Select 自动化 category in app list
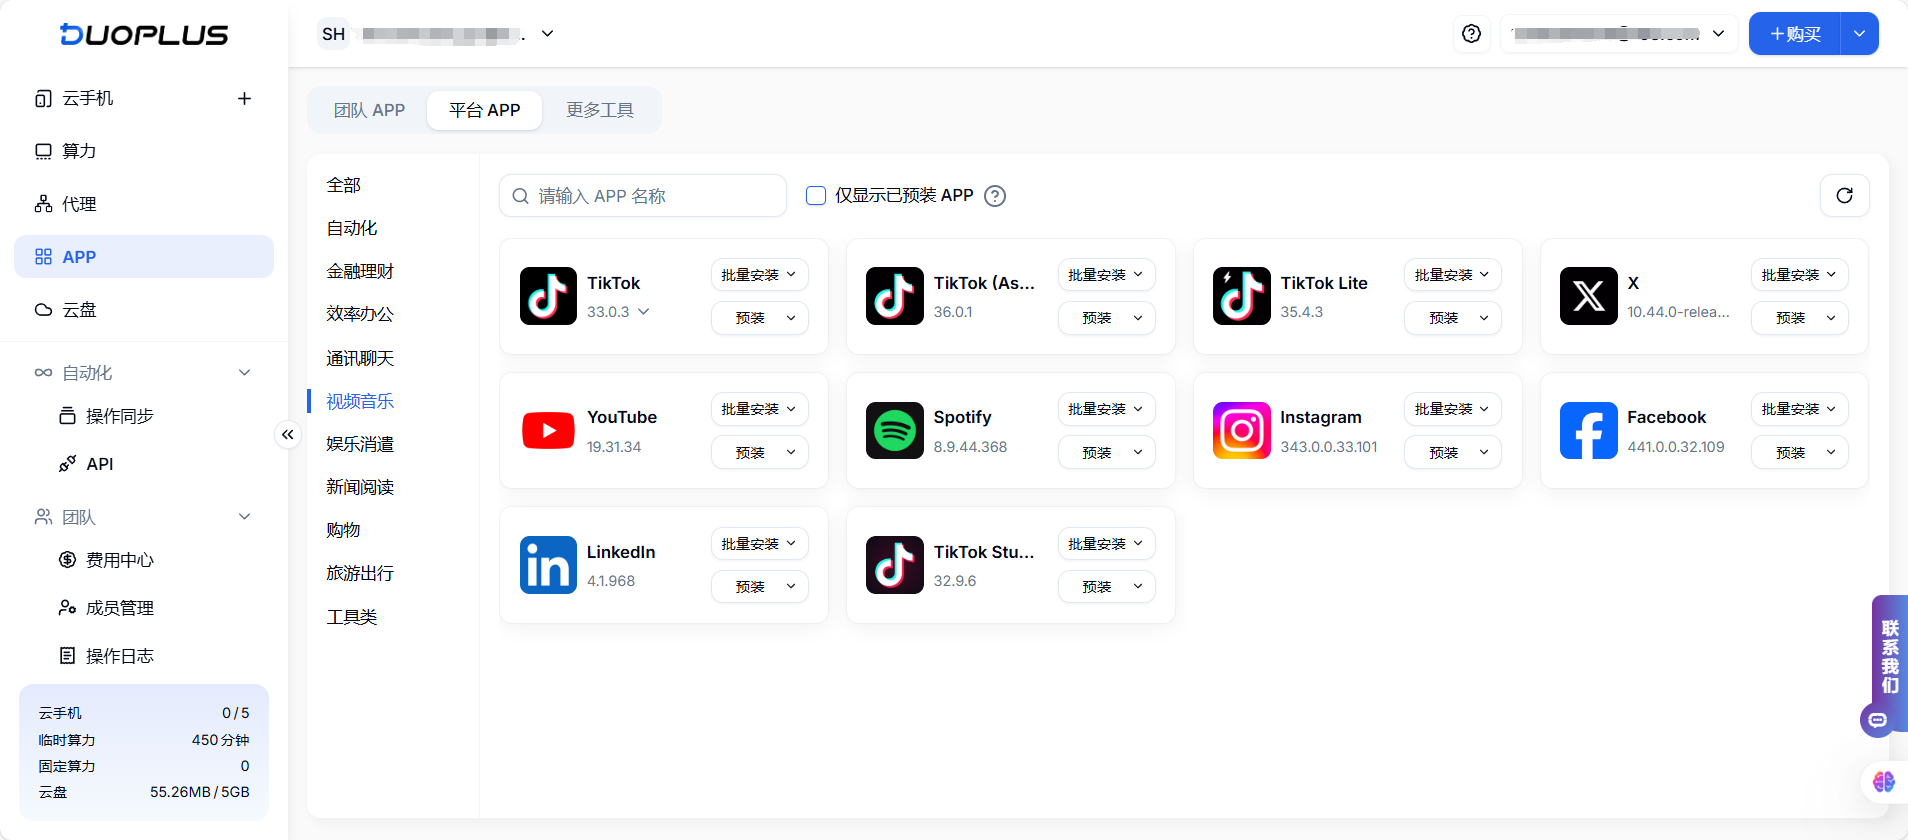1908x840 pixels. pyautogui.click(x=352, y=228)
